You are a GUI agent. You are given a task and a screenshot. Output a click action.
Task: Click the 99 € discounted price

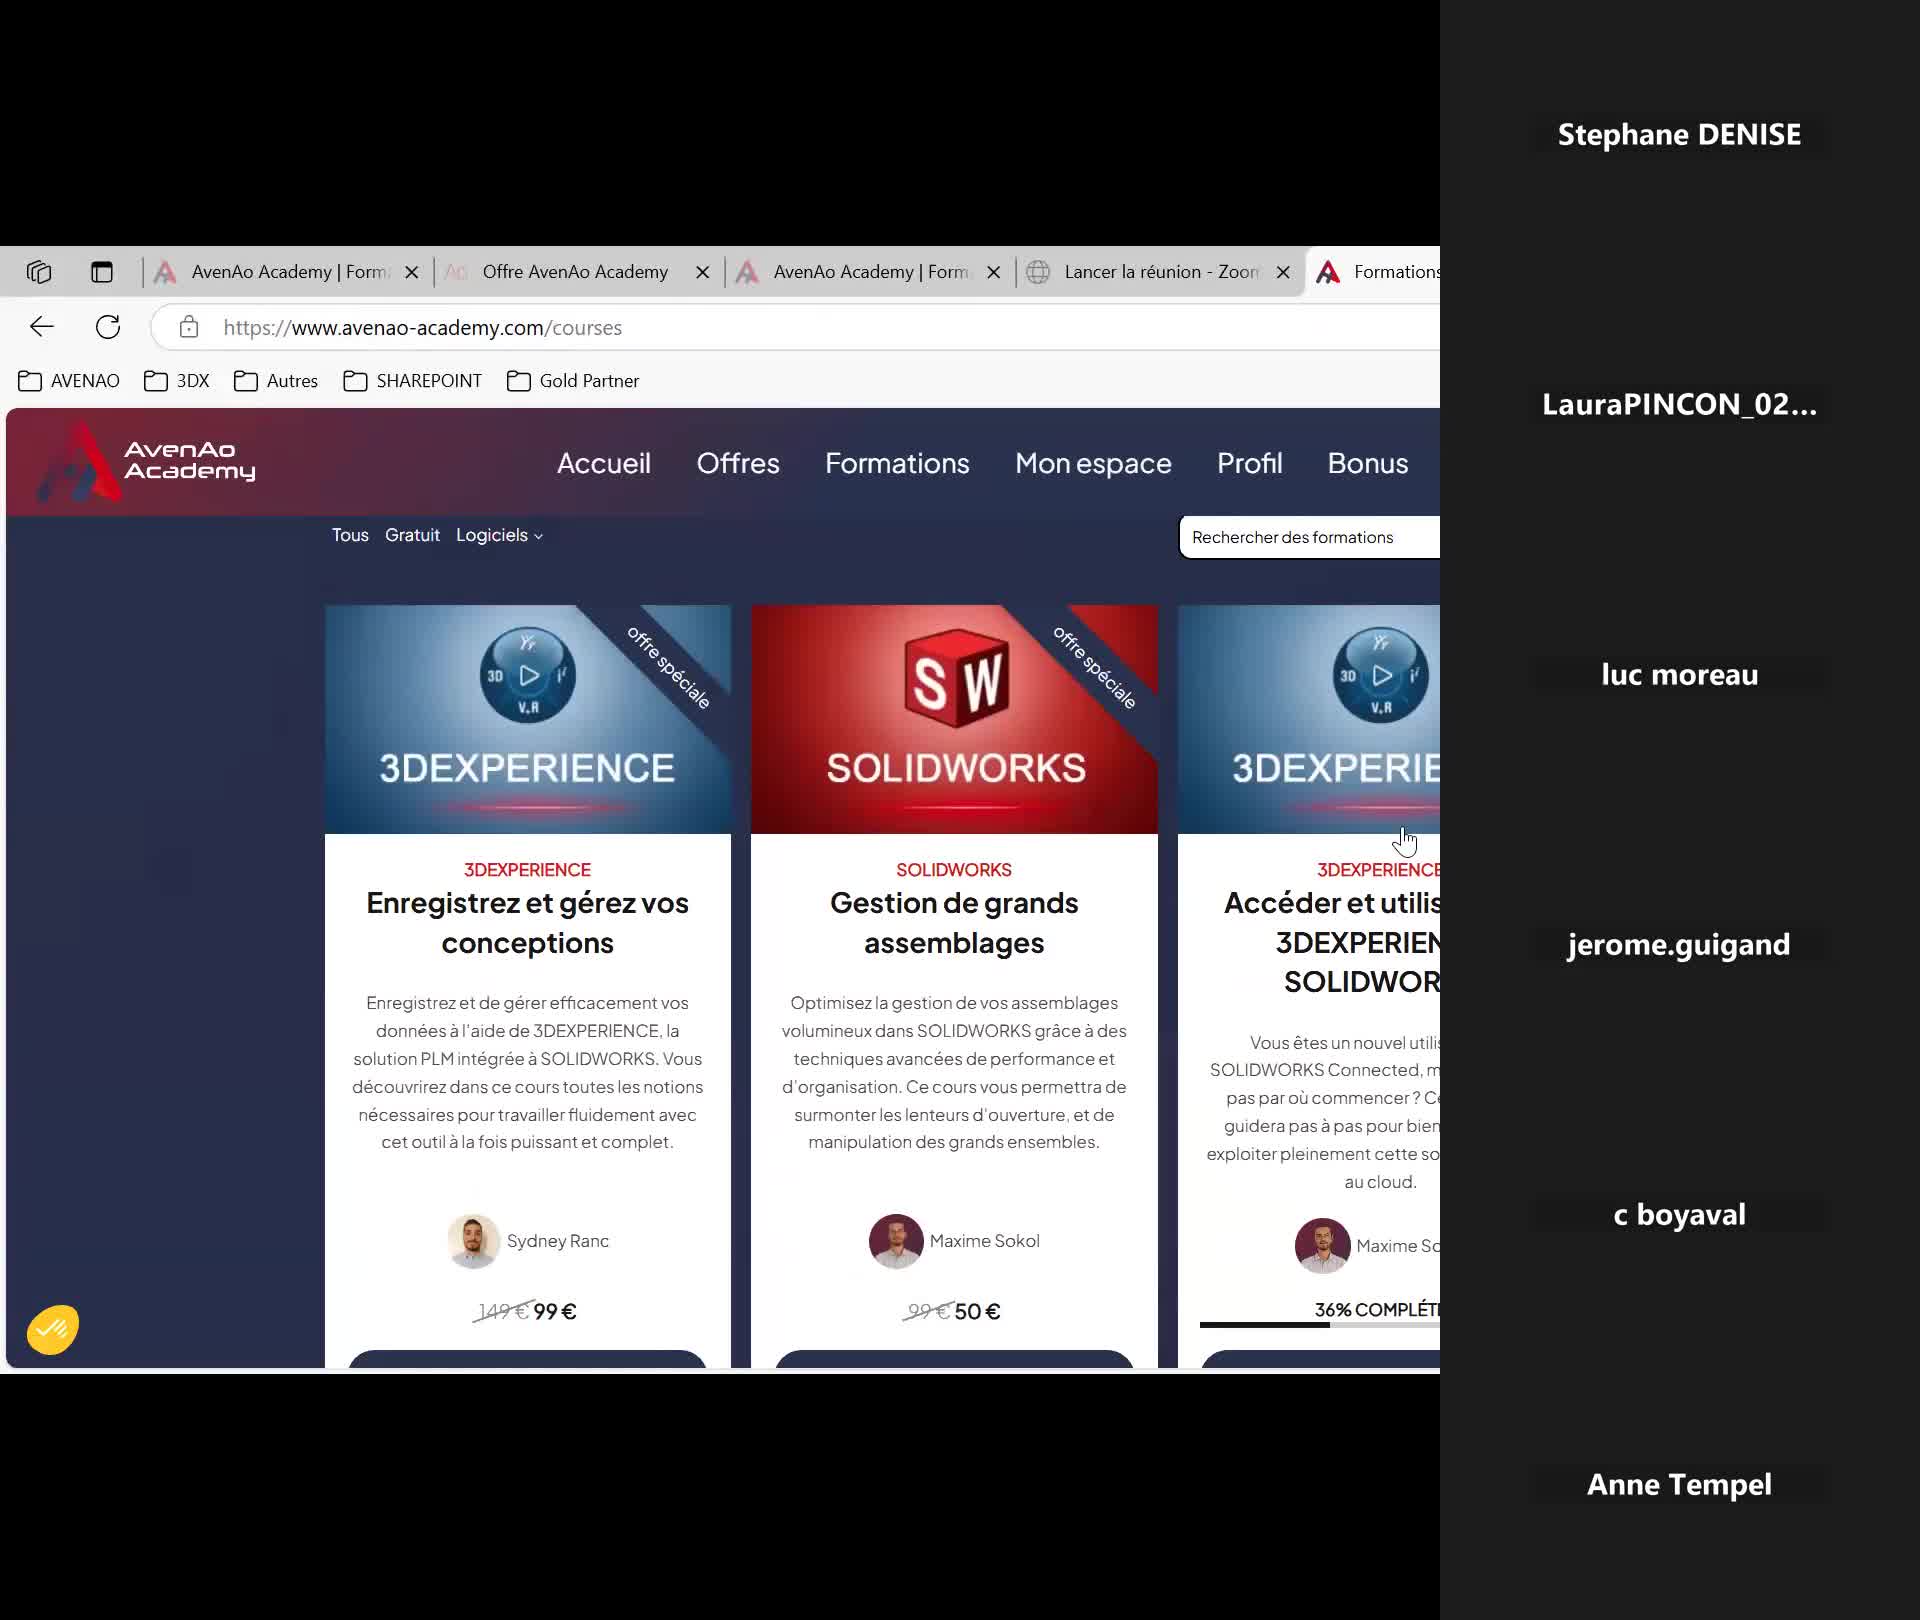(555, 1311)
